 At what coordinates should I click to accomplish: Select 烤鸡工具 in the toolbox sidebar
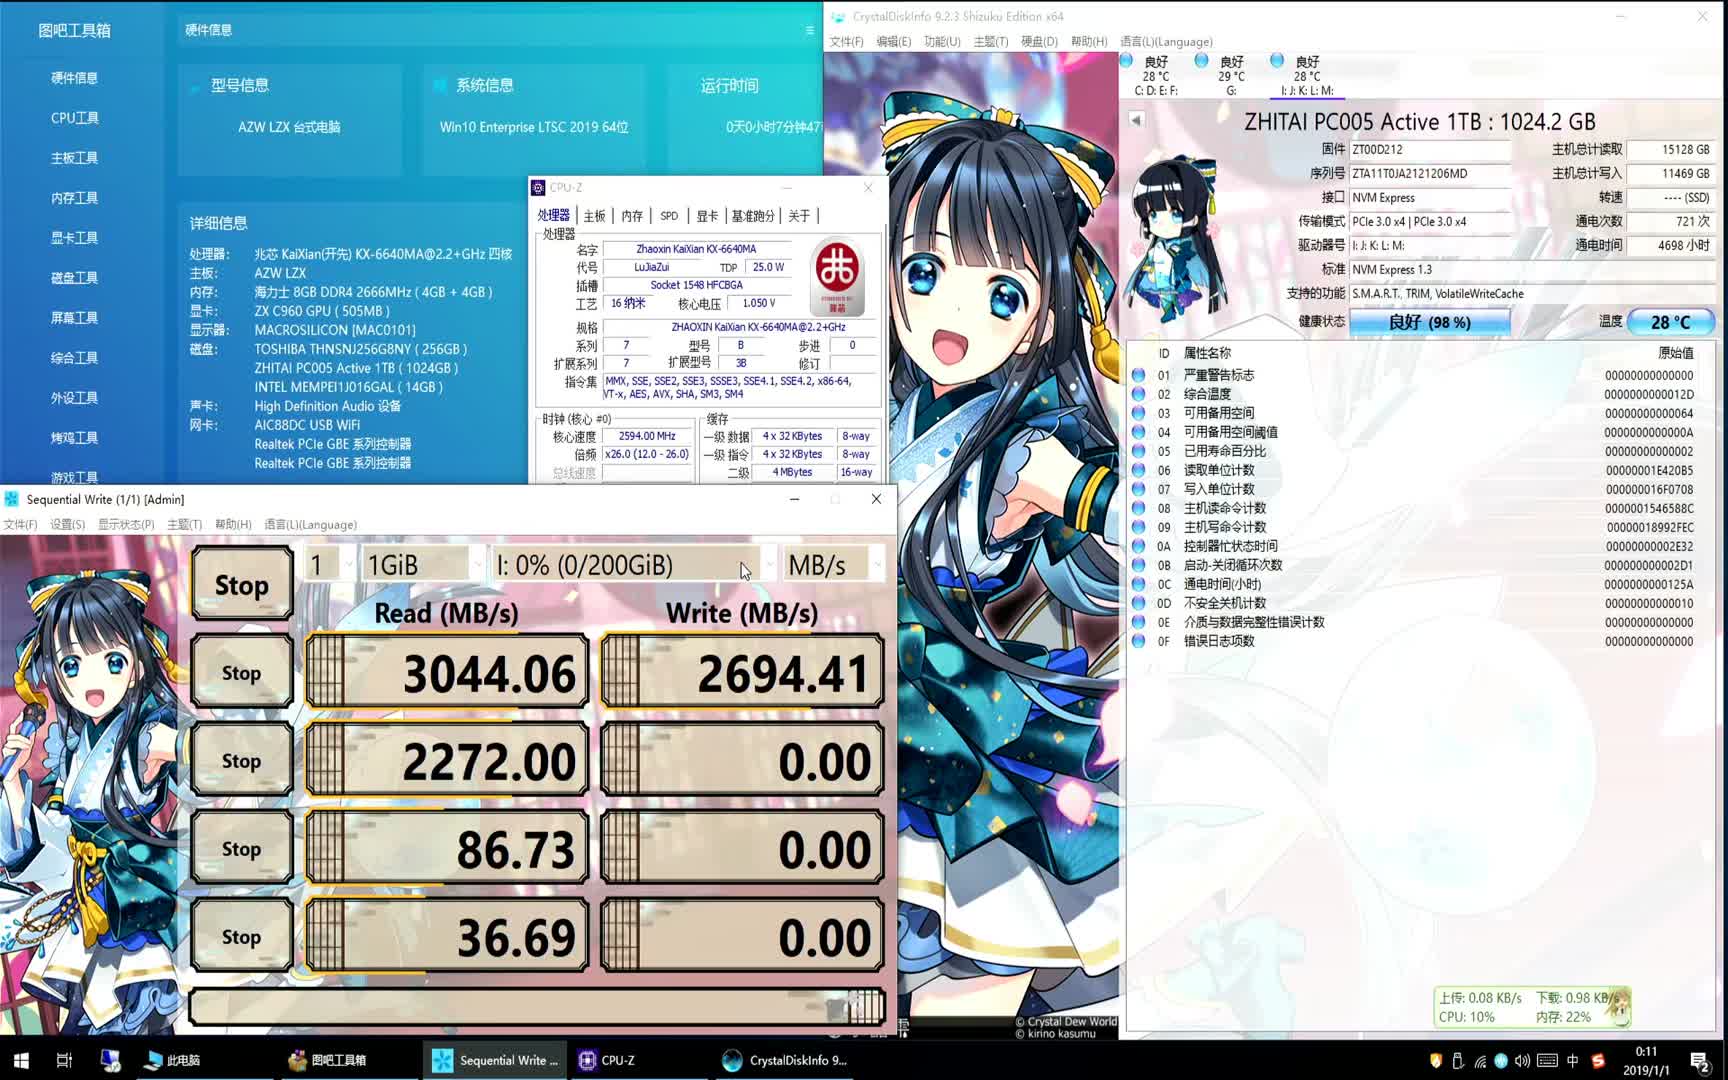(75, 438)
